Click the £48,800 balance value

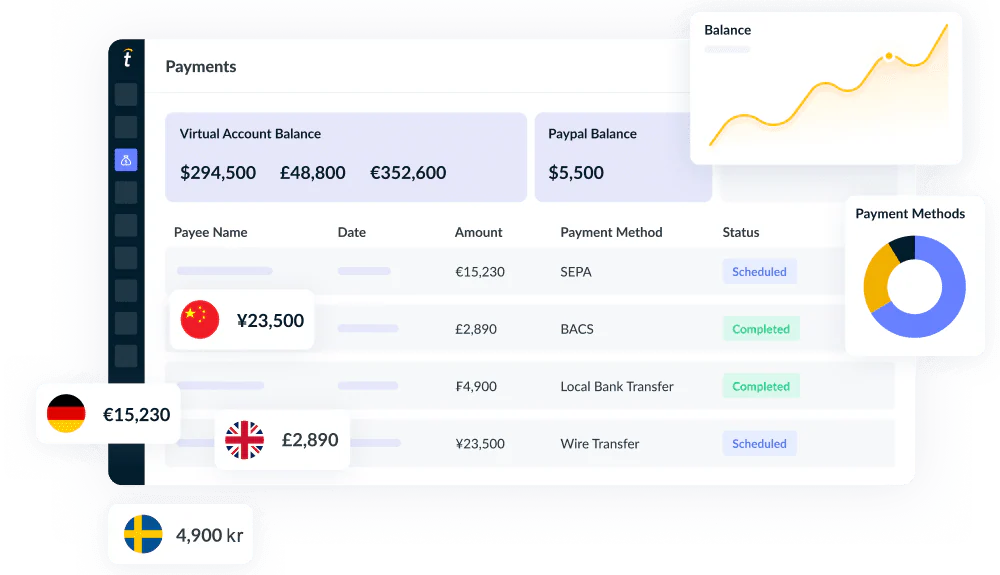coord(312,173)
